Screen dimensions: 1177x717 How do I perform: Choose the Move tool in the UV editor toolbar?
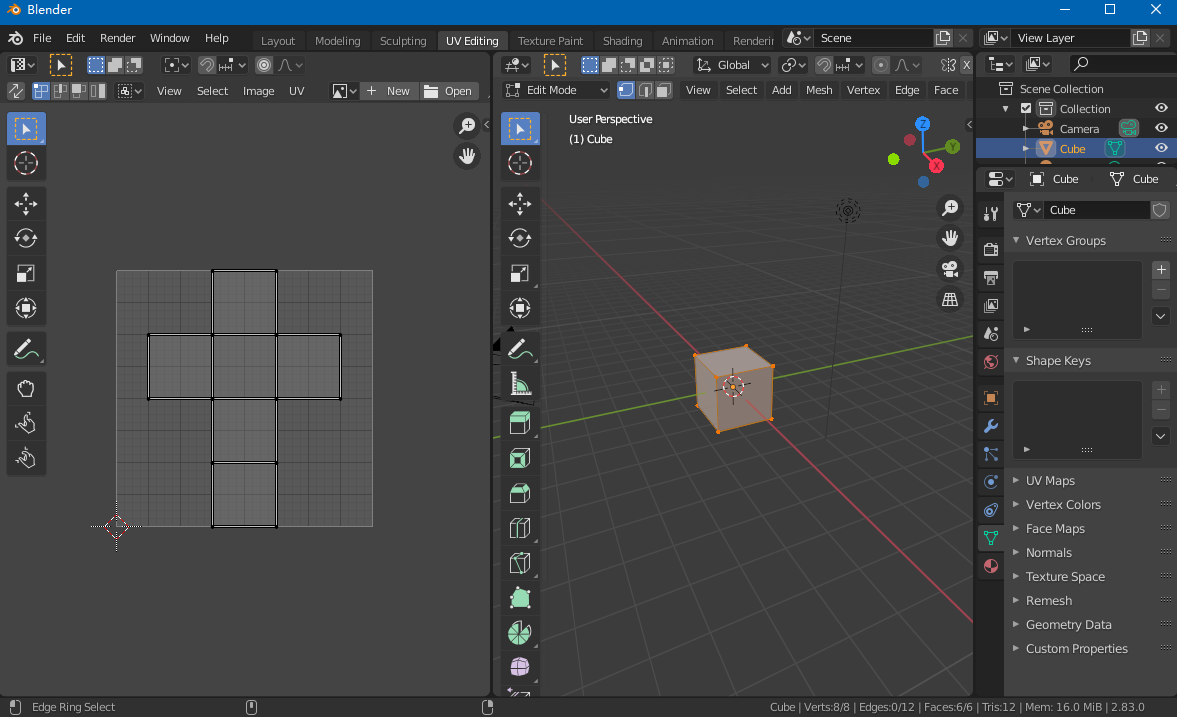[26, 203]
